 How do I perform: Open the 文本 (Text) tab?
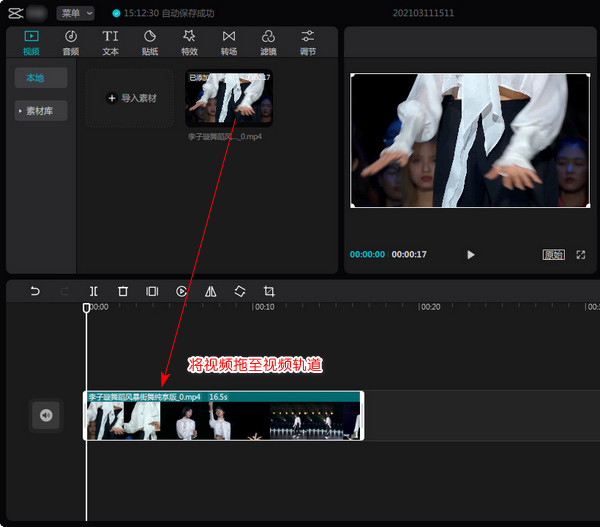coord(110,43)
